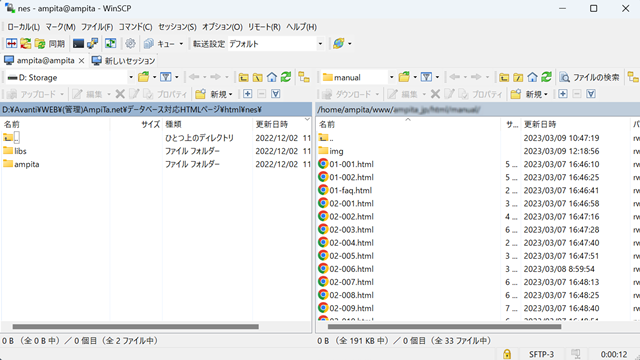Refresh the remote panel

point(546,77)
